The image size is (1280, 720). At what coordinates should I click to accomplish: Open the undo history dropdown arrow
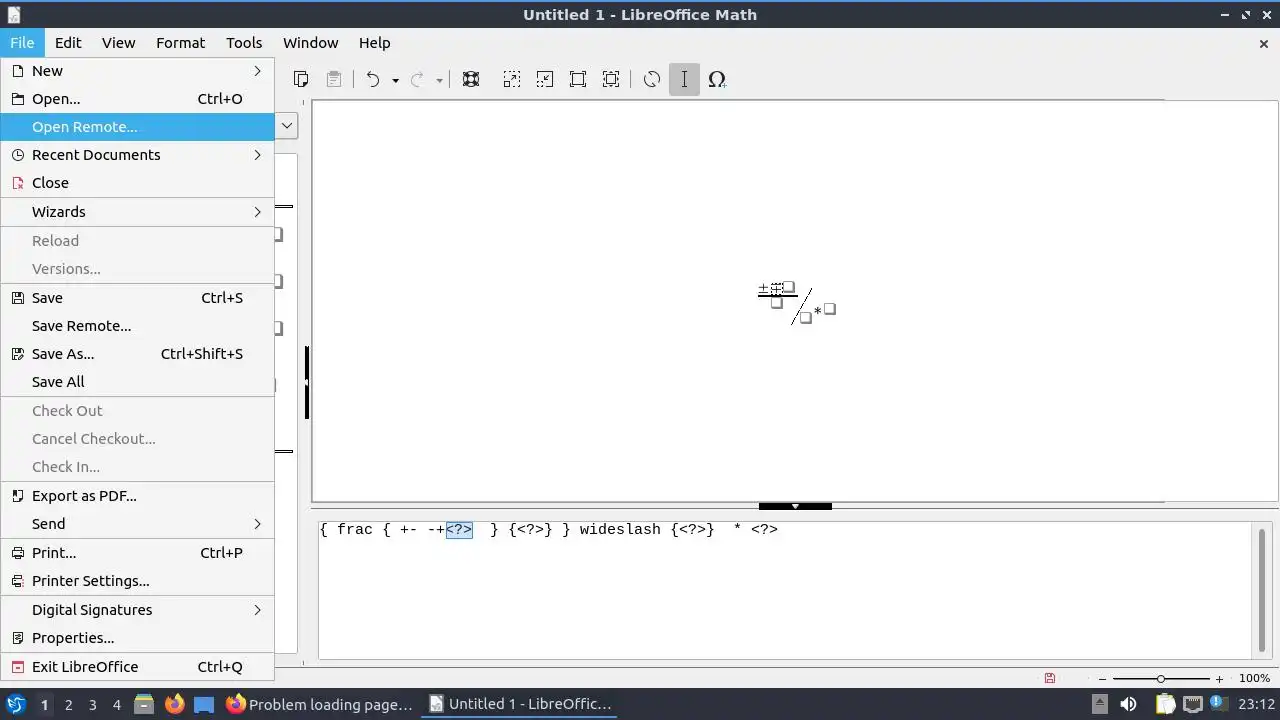click(x=395, y=80)
